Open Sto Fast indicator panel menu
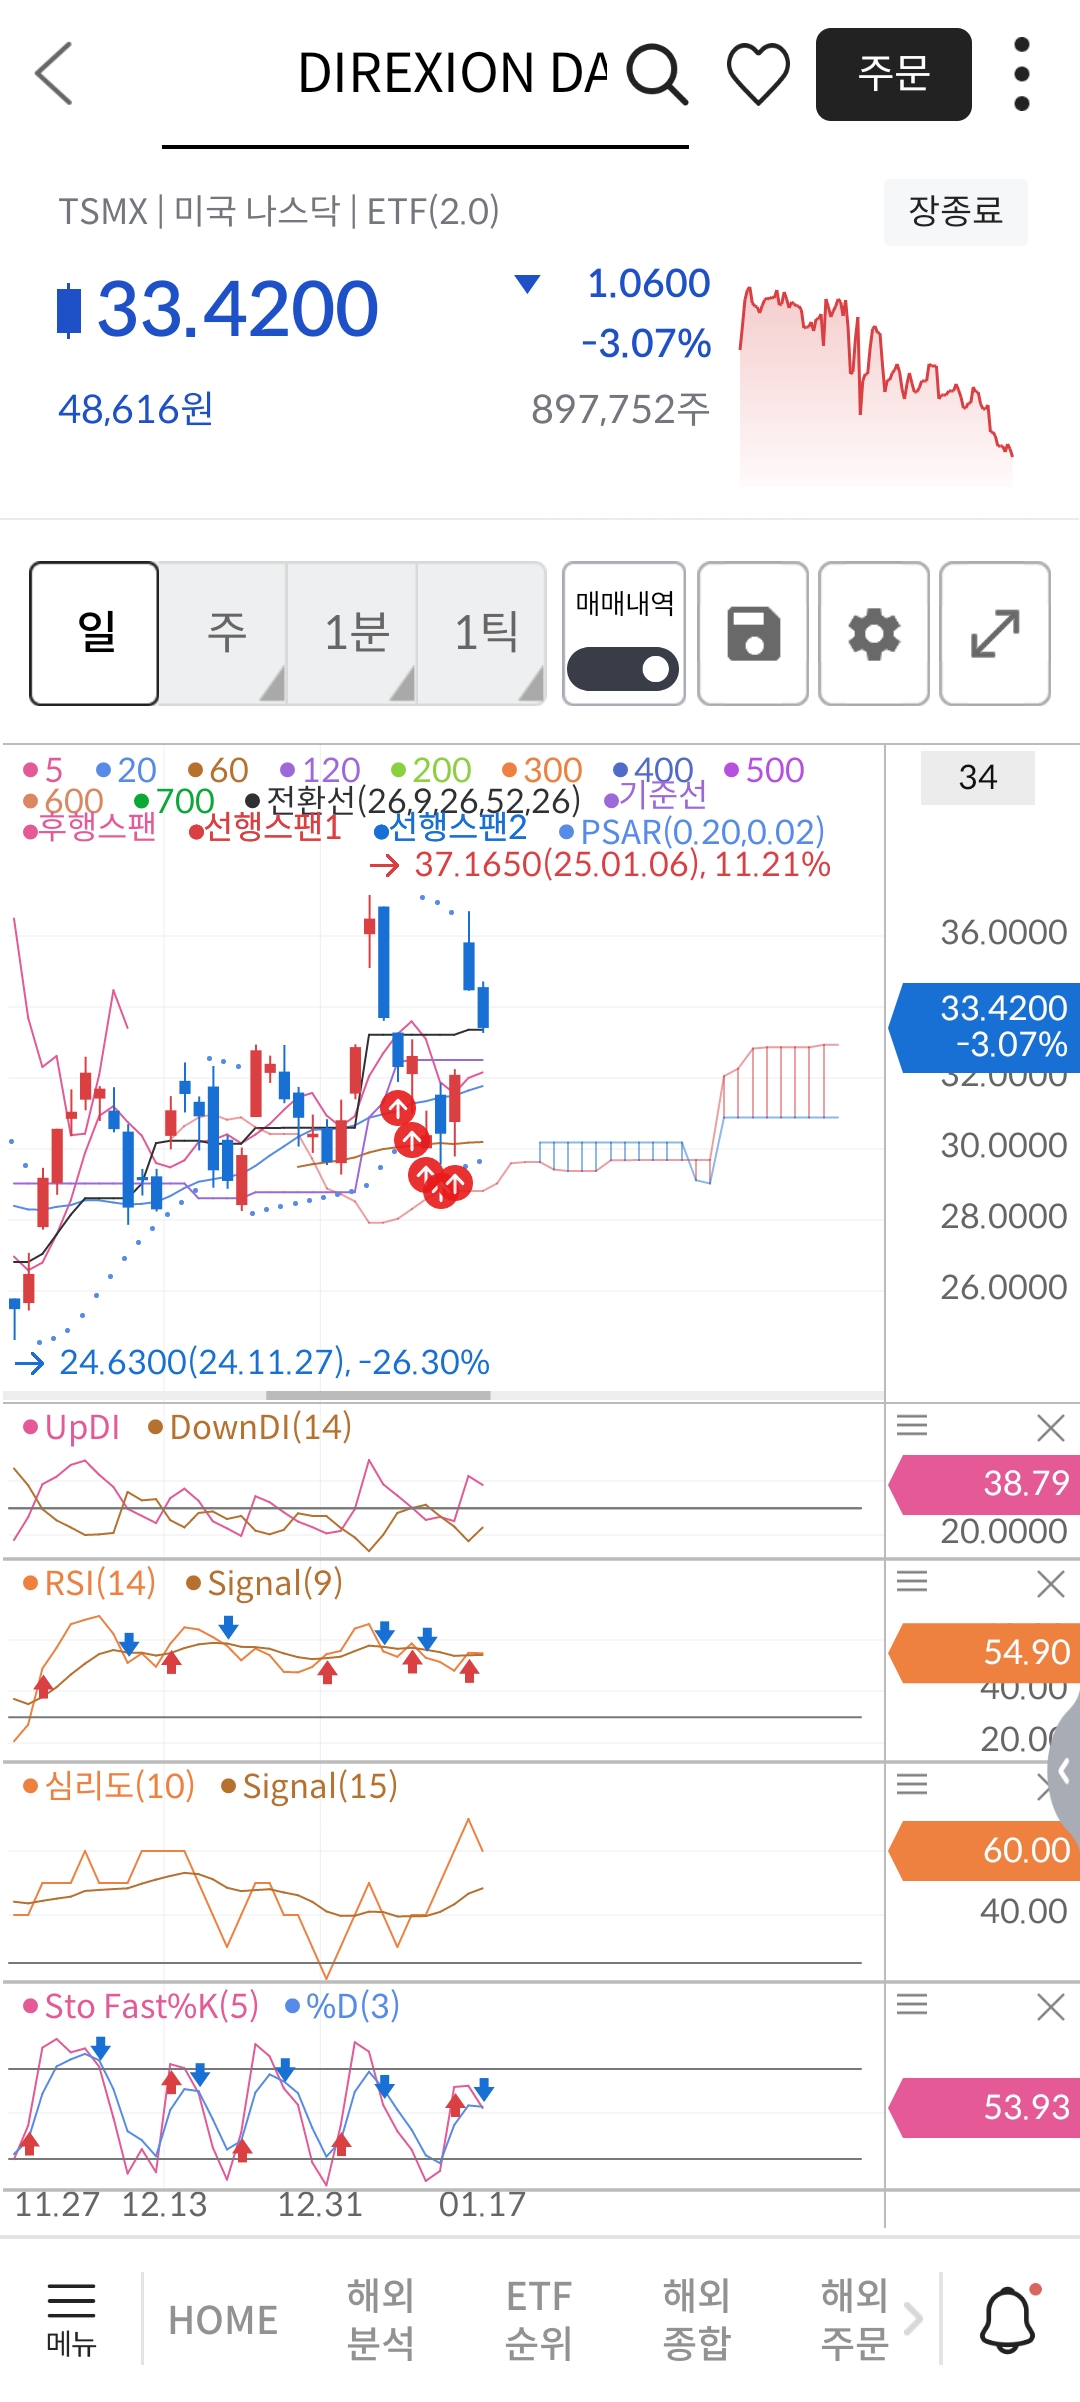The image size is (1080, 2402). (912, 2004)
